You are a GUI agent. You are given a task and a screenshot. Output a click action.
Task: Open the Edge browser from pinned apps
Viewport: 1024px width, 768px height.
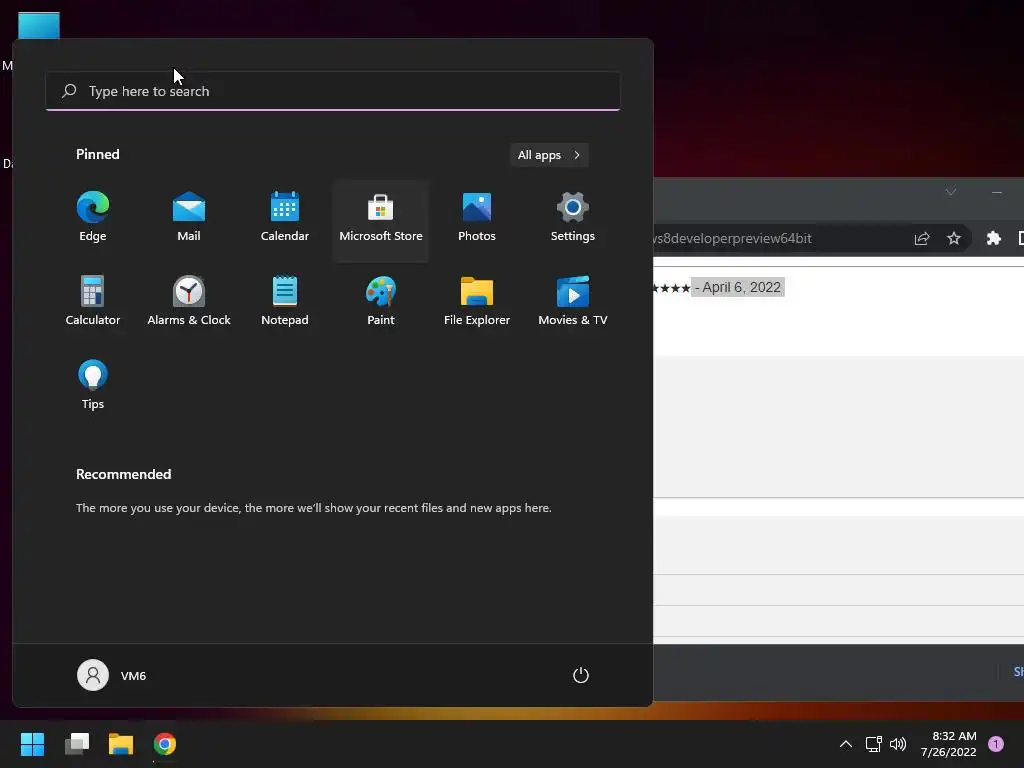pyautogui.click(x=93, y=218)
